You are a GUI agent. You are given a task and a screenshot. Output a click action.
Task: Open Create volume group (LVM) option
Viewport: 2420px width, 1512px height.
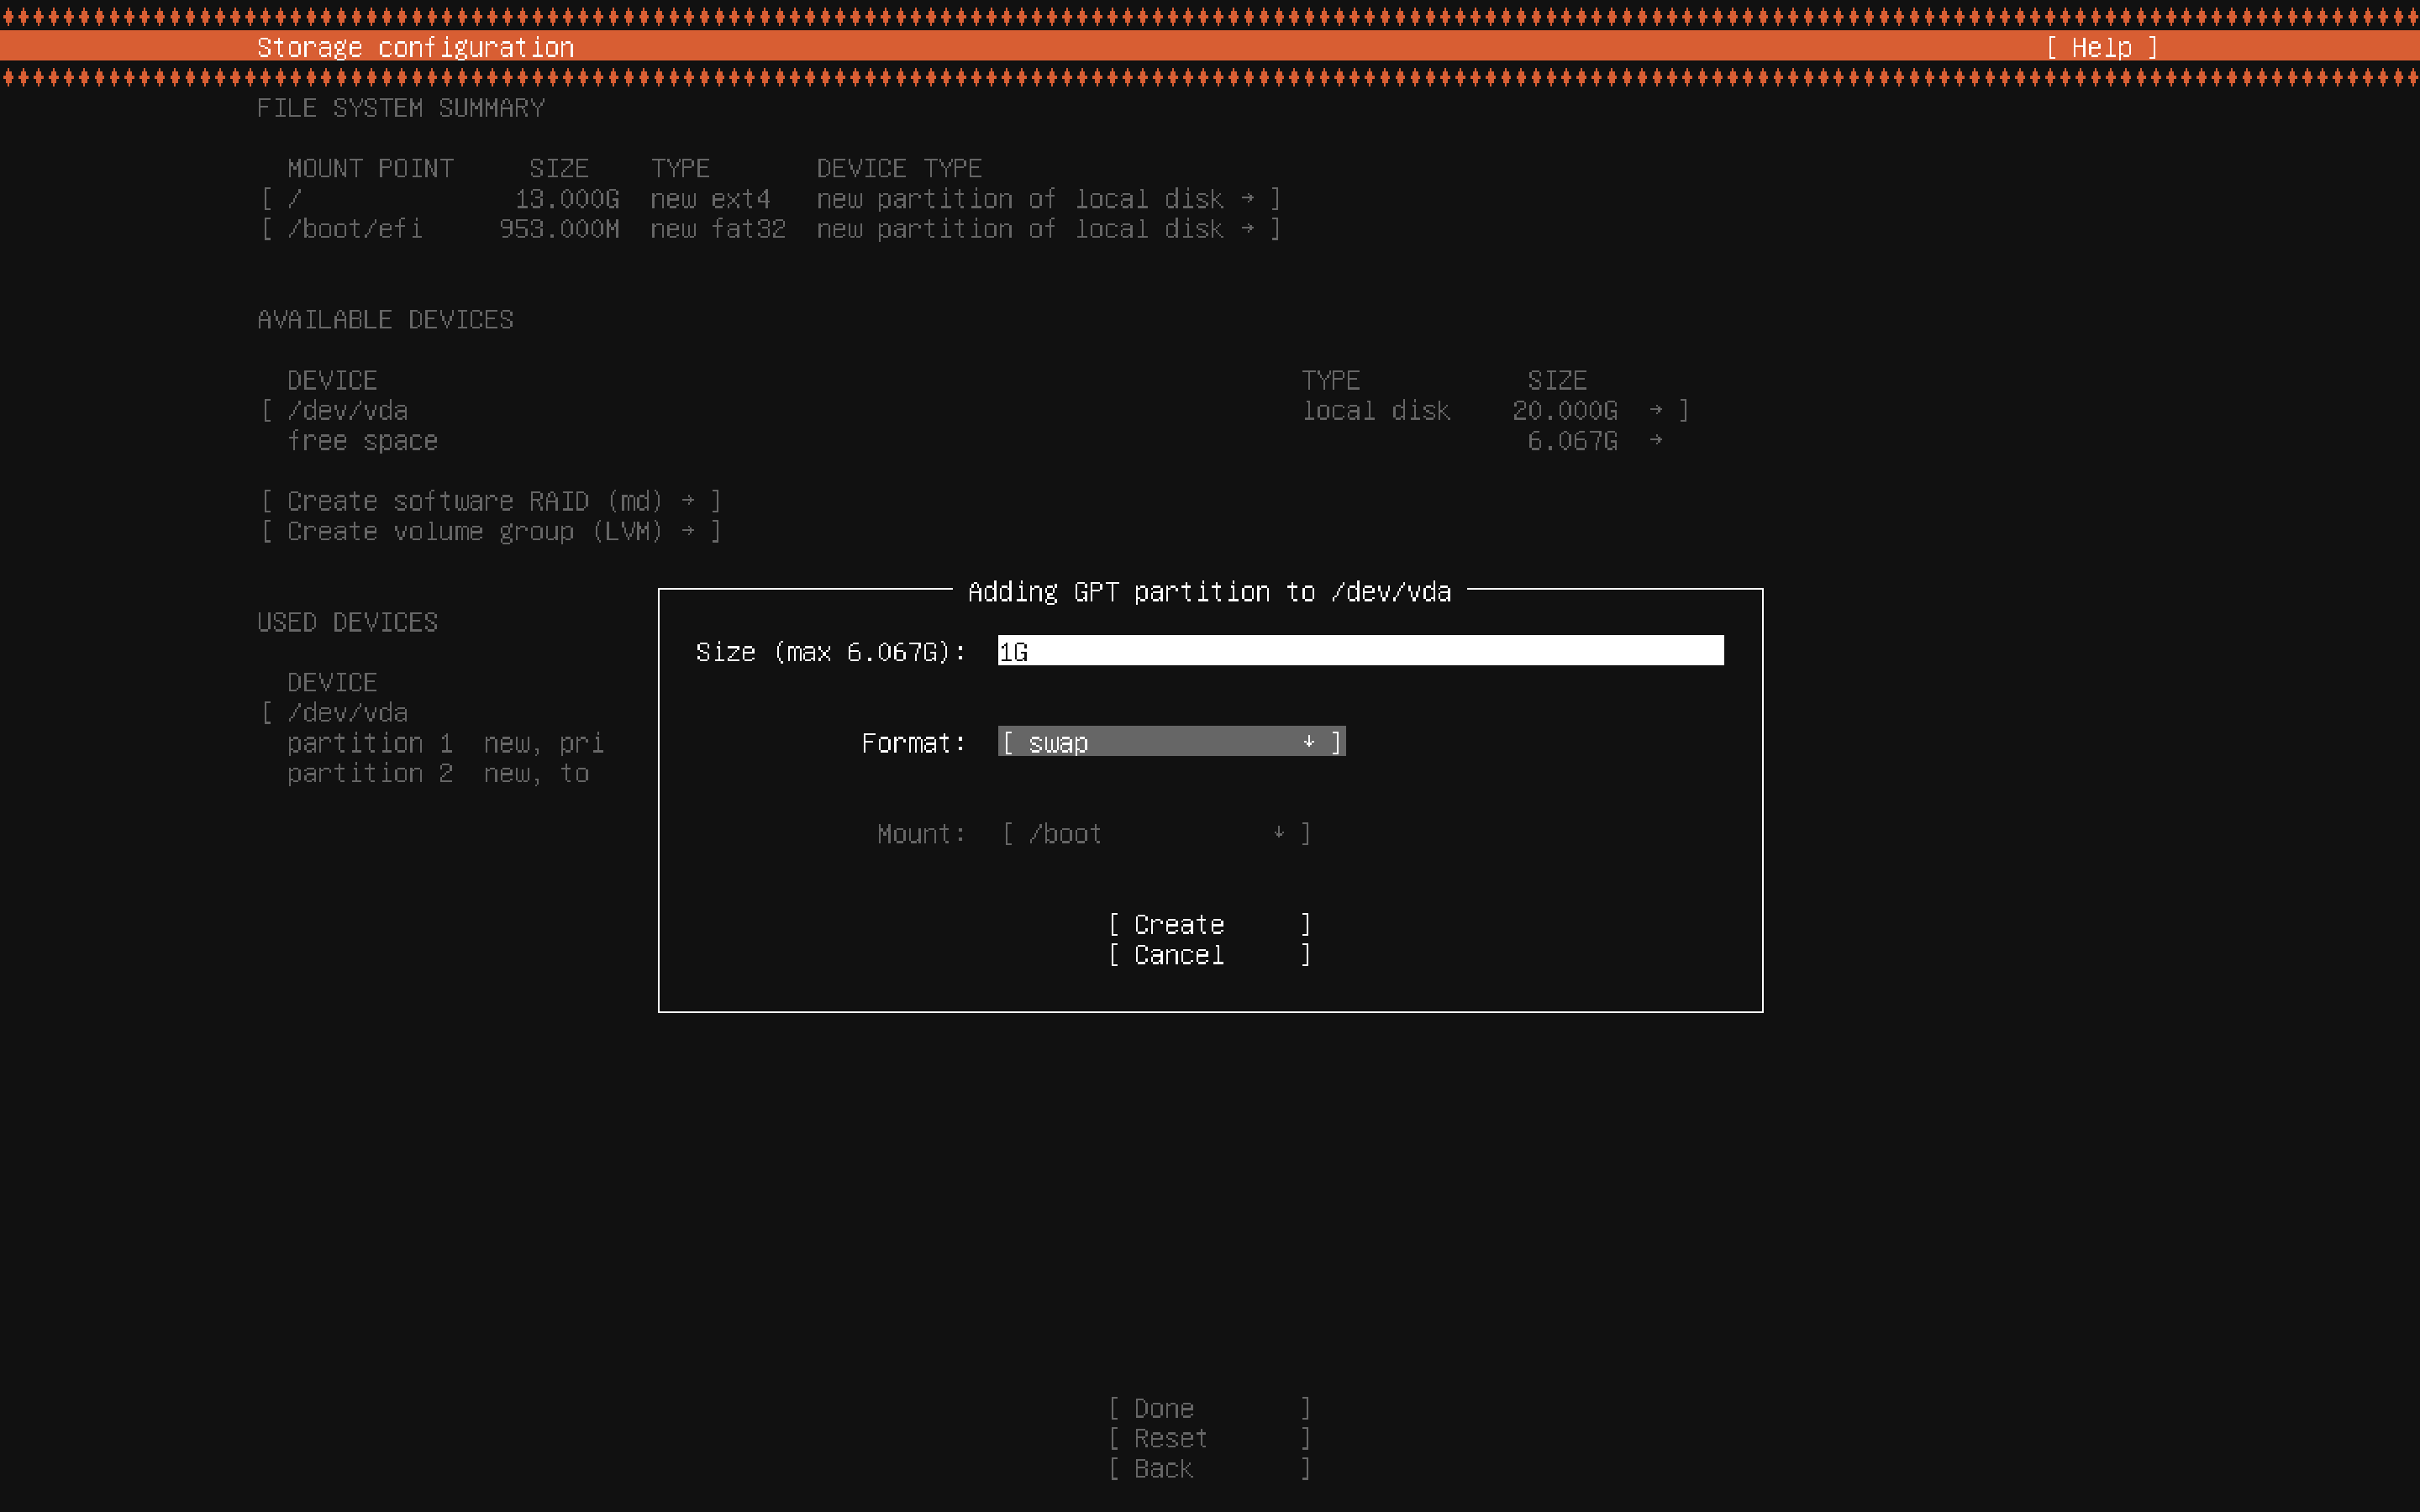tap(490, 531)
